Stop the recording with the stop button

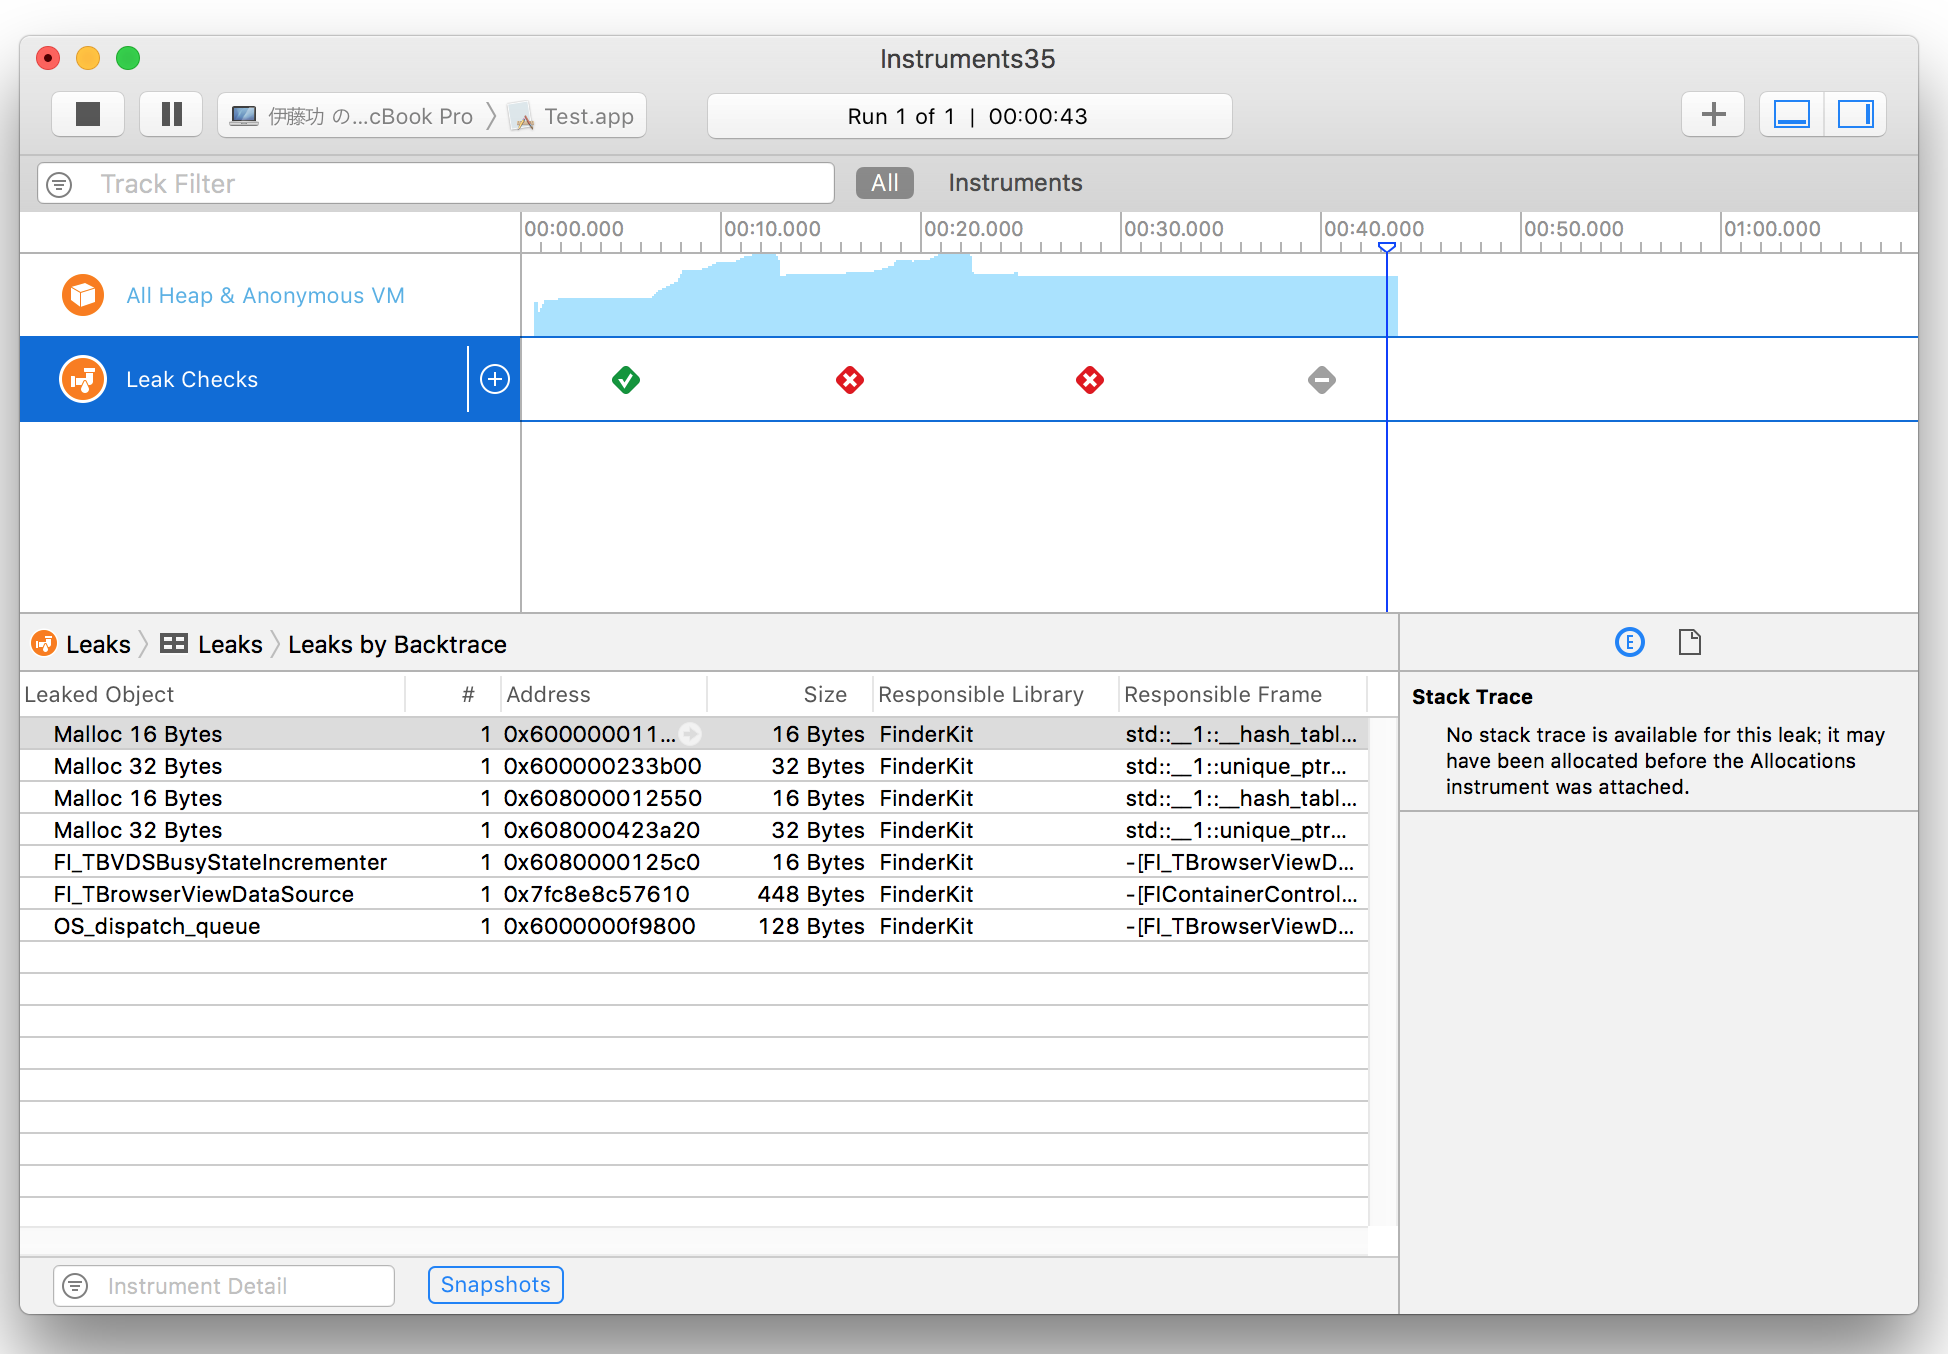point(88,115)
